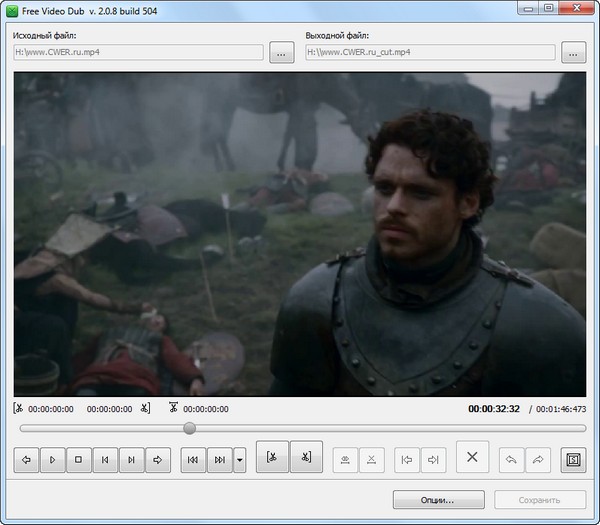Step back with the left arrow button
This screenshot has height=525, width=600.
pos(27,460)
